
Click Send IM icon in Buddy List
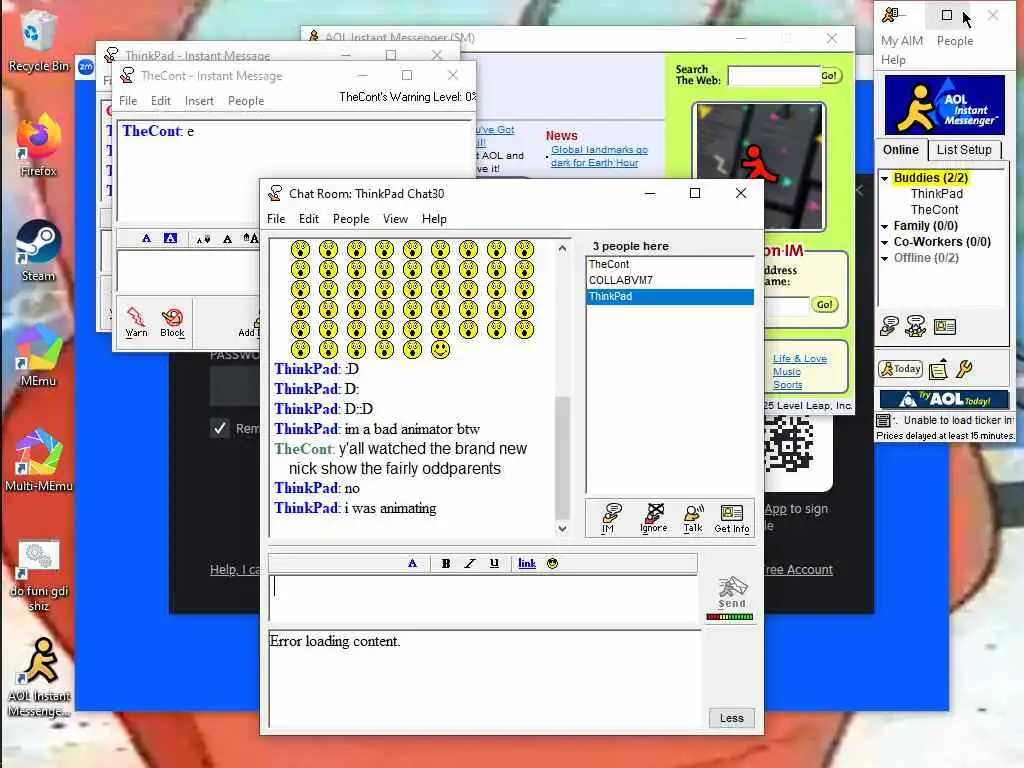889,326
